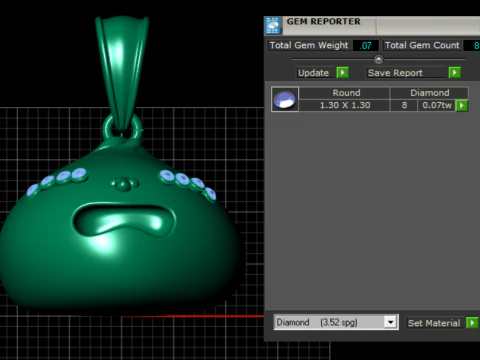Click the 1.30 X 1.30 size cell

[344, 105]
